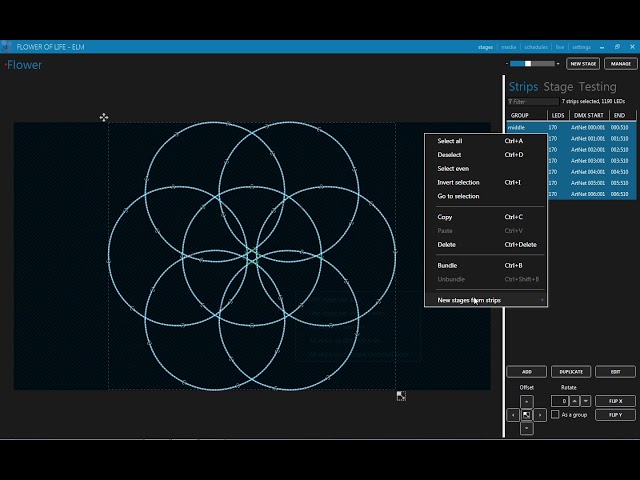Select the strip row with ArtNet 004:001
Screen dimensions: 640x480
point(592,172)
